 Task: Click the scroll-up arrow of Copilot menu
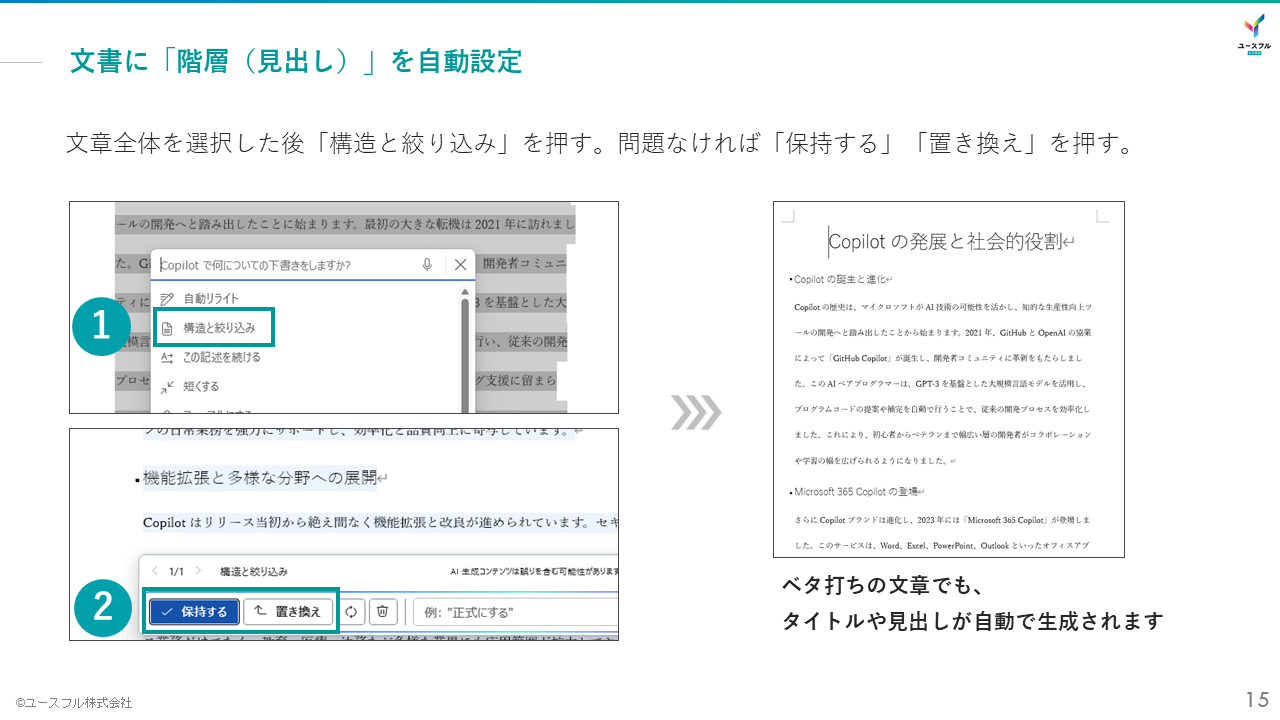pyautogui.click(x=464, y=292)
